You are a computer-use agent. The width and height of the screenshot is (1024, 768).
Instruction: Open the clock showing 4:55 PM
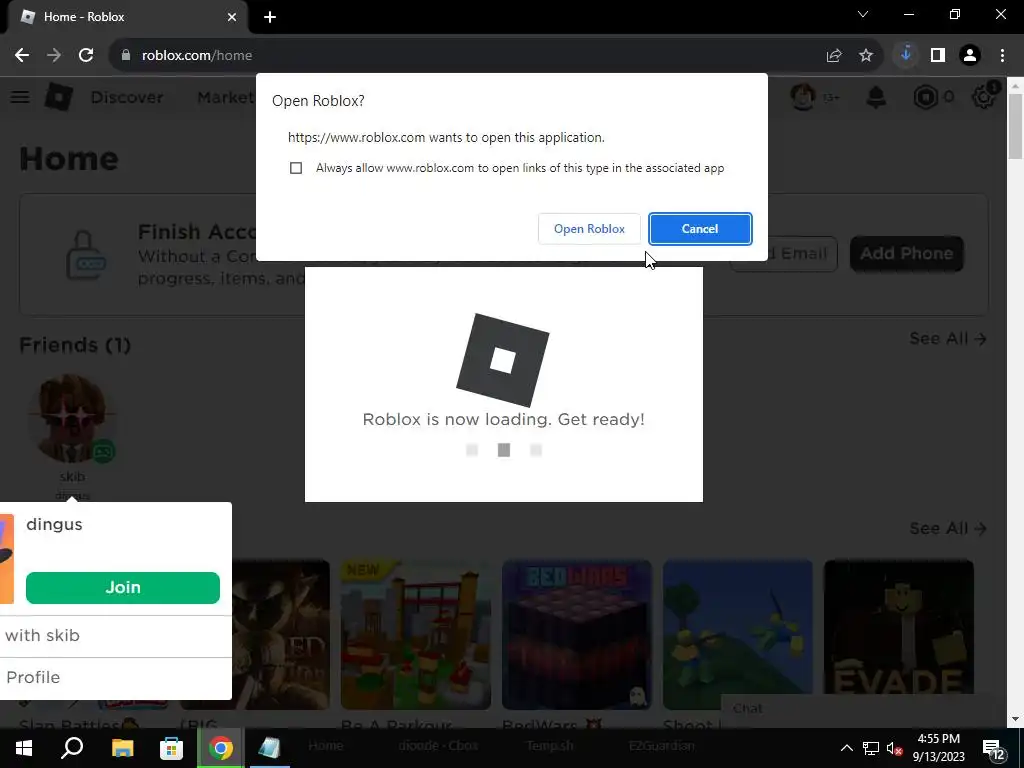938,748
